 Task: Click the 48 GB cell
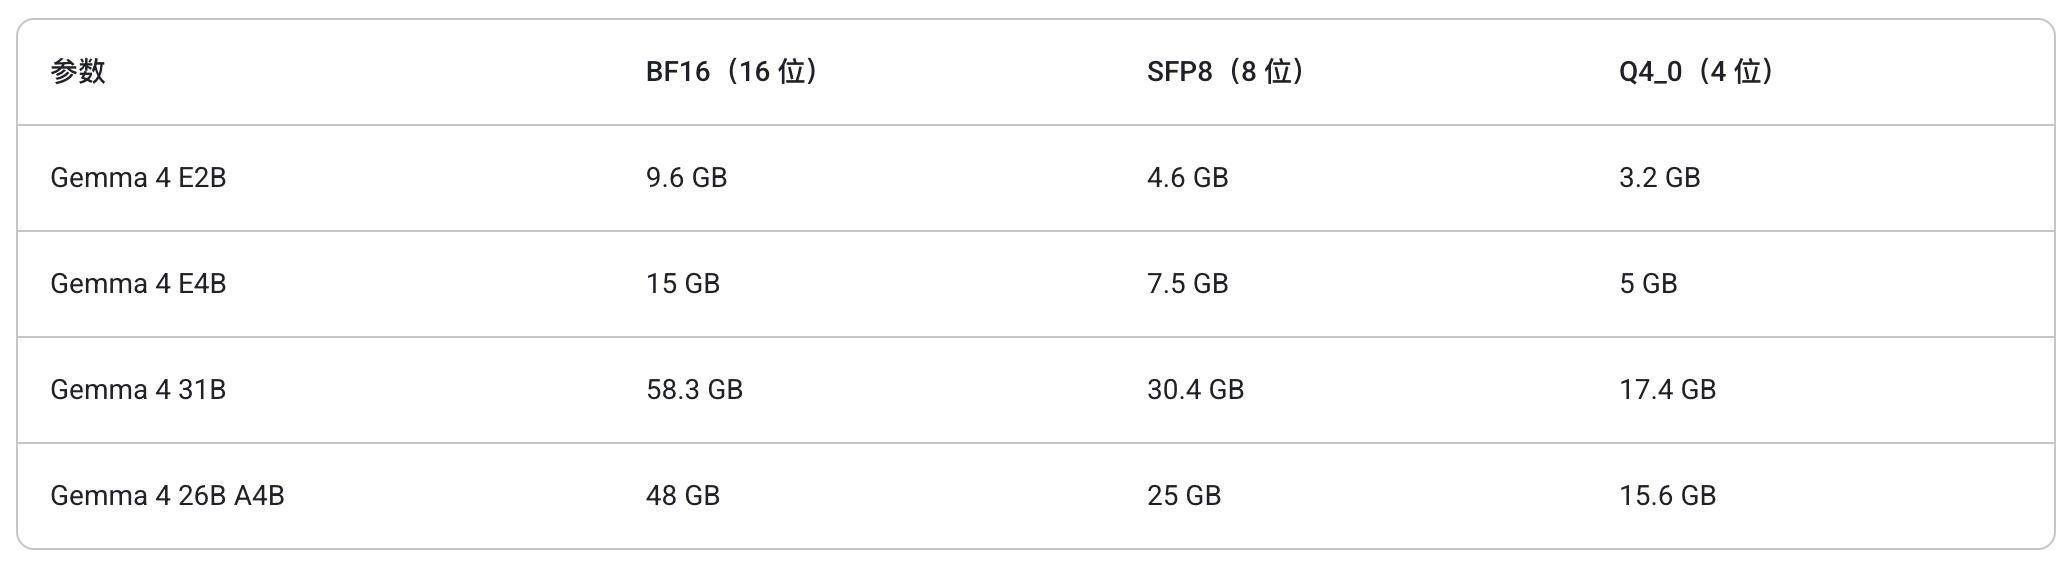coord(682,496)
